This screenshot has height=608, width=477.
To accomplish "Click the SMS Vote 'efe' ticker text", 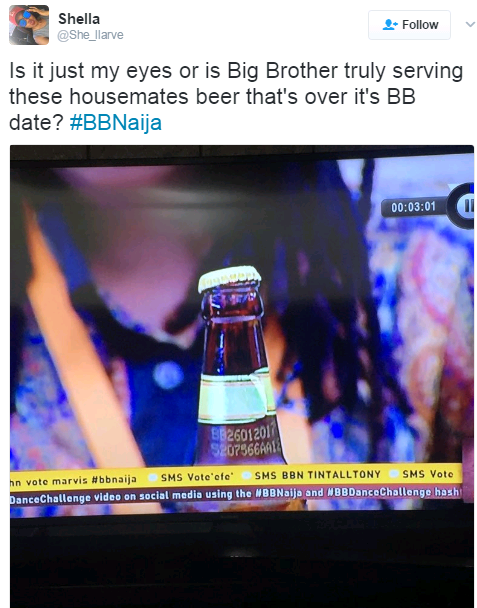I will tap(197, 477).
